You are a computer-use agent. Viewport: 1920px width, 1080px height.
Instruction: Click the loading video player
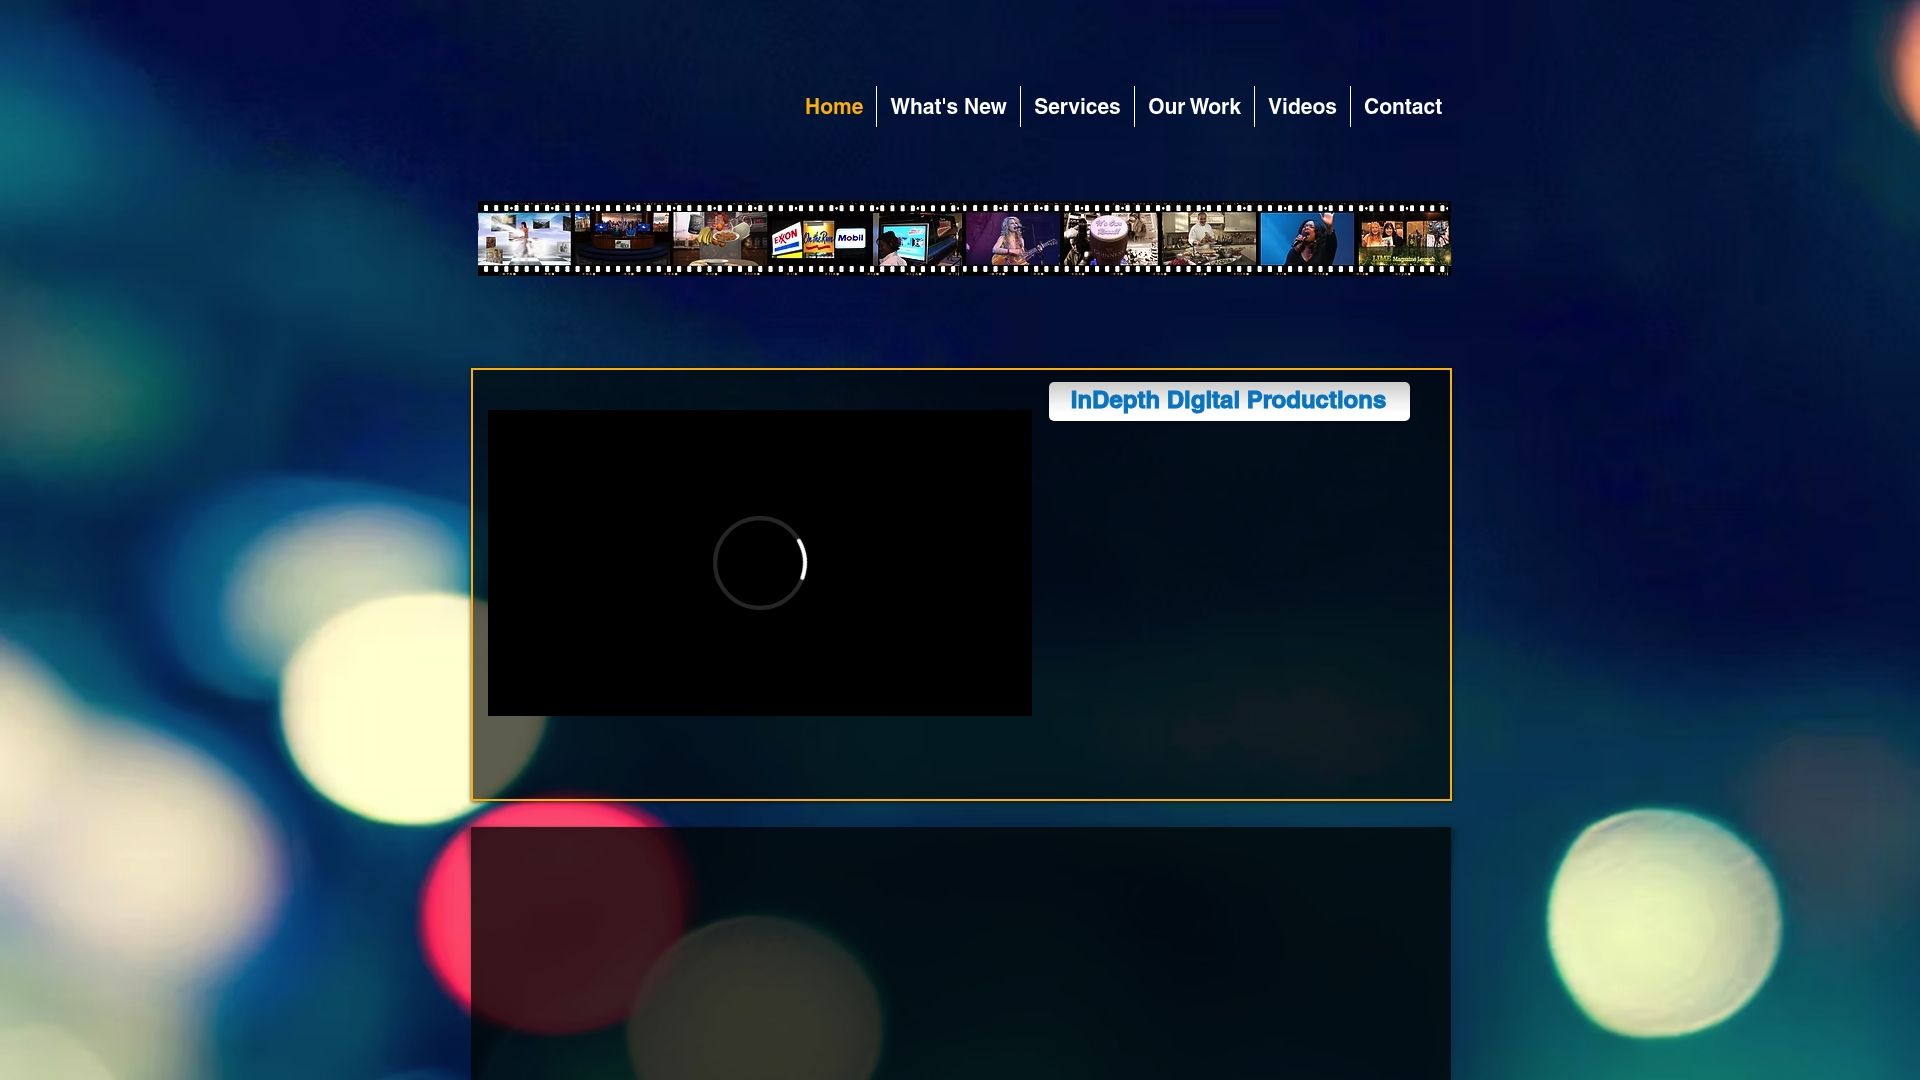coord(760,563)
